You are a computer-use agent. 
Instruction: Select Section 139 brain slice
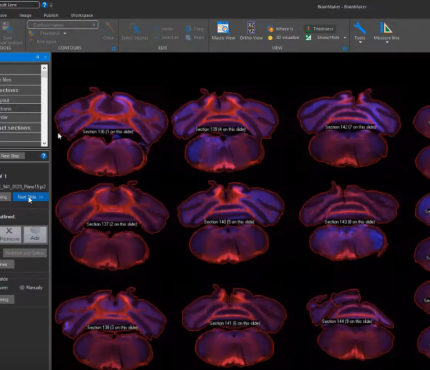point(224,130)
